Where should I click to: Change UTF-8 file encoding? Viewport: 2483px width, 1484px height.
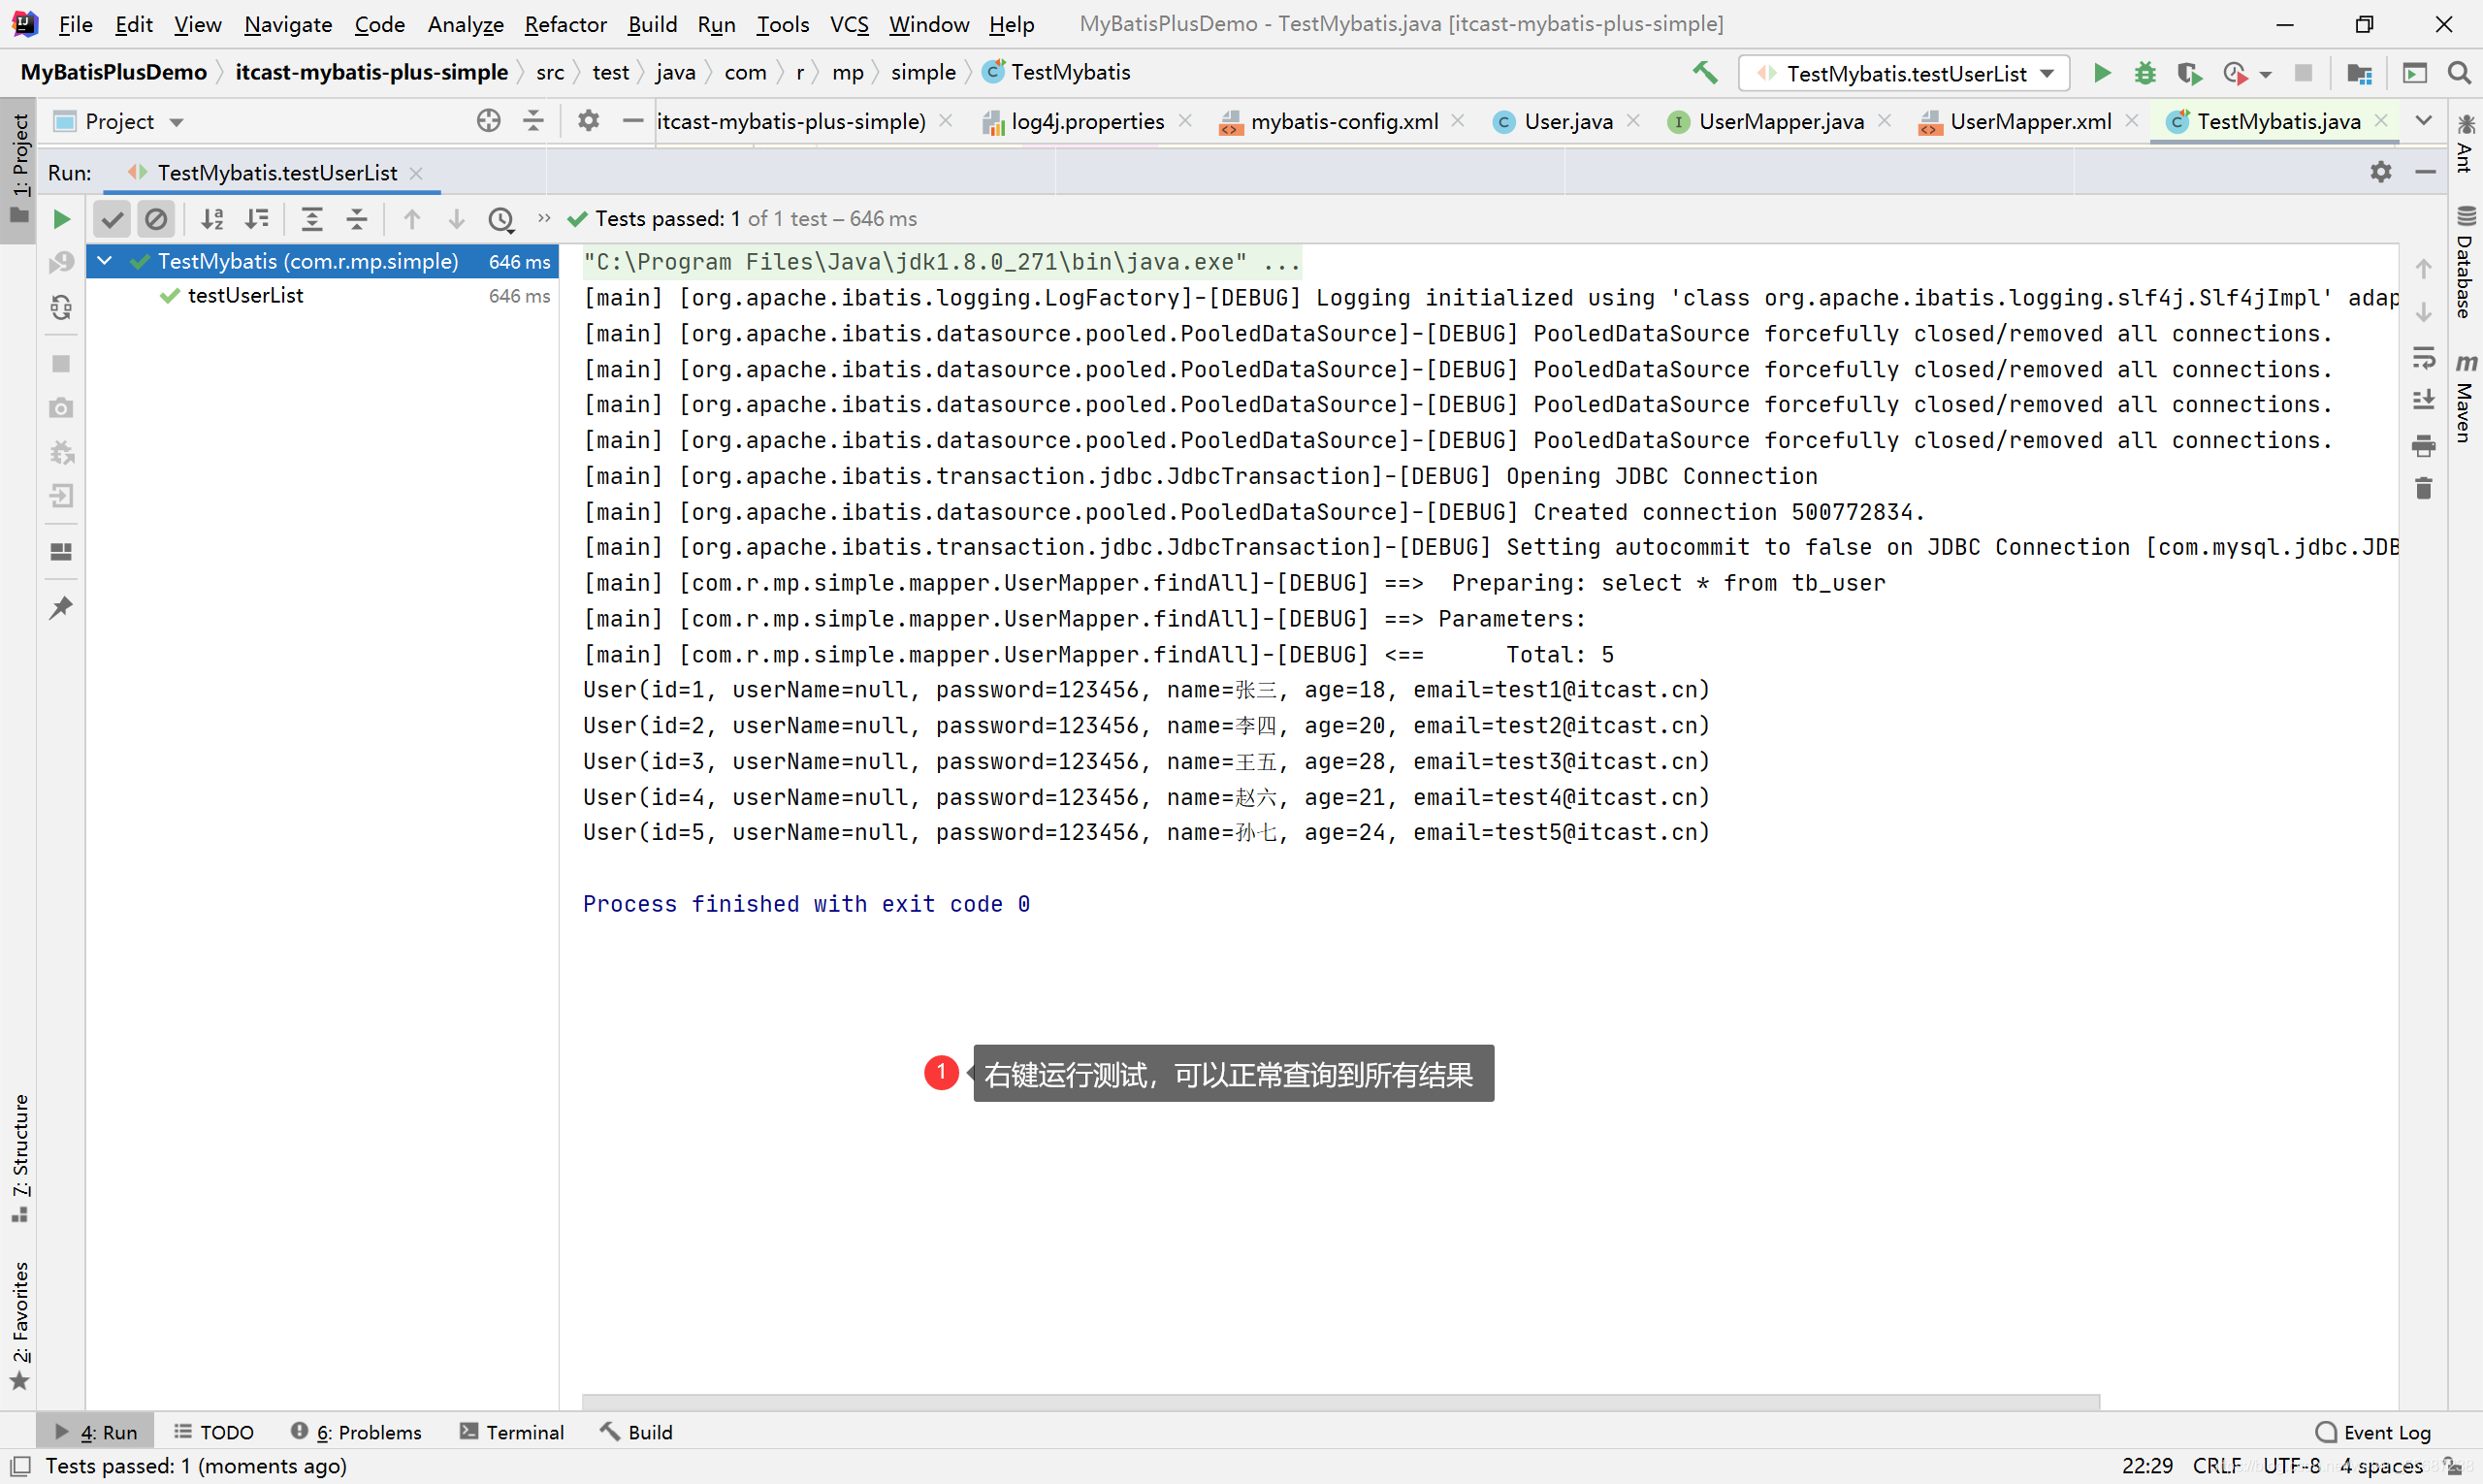(2291, 1466)
